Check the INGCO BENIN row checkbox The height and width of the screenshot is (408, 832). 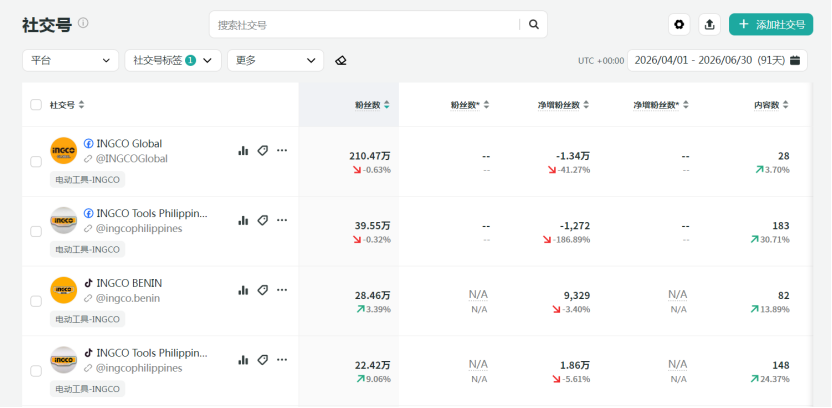36,301
